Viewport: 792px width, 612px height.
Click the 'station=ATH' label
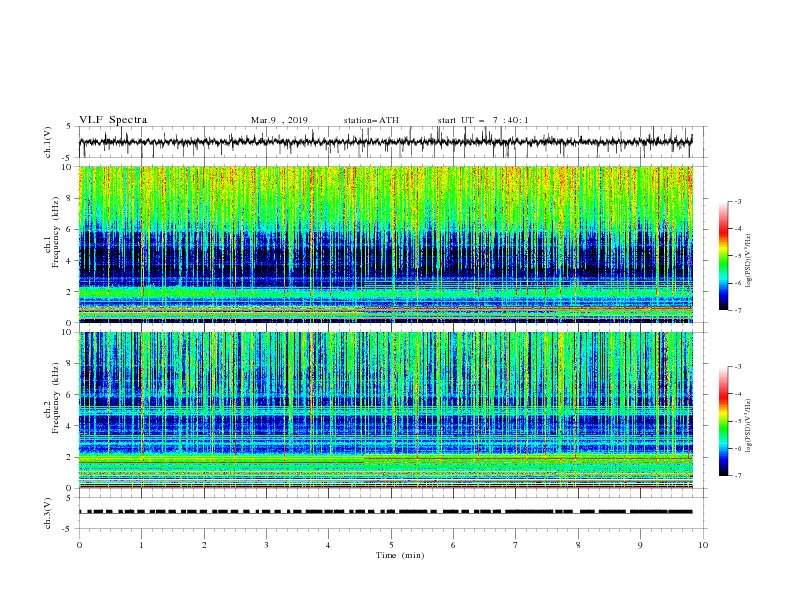(371, 120)
